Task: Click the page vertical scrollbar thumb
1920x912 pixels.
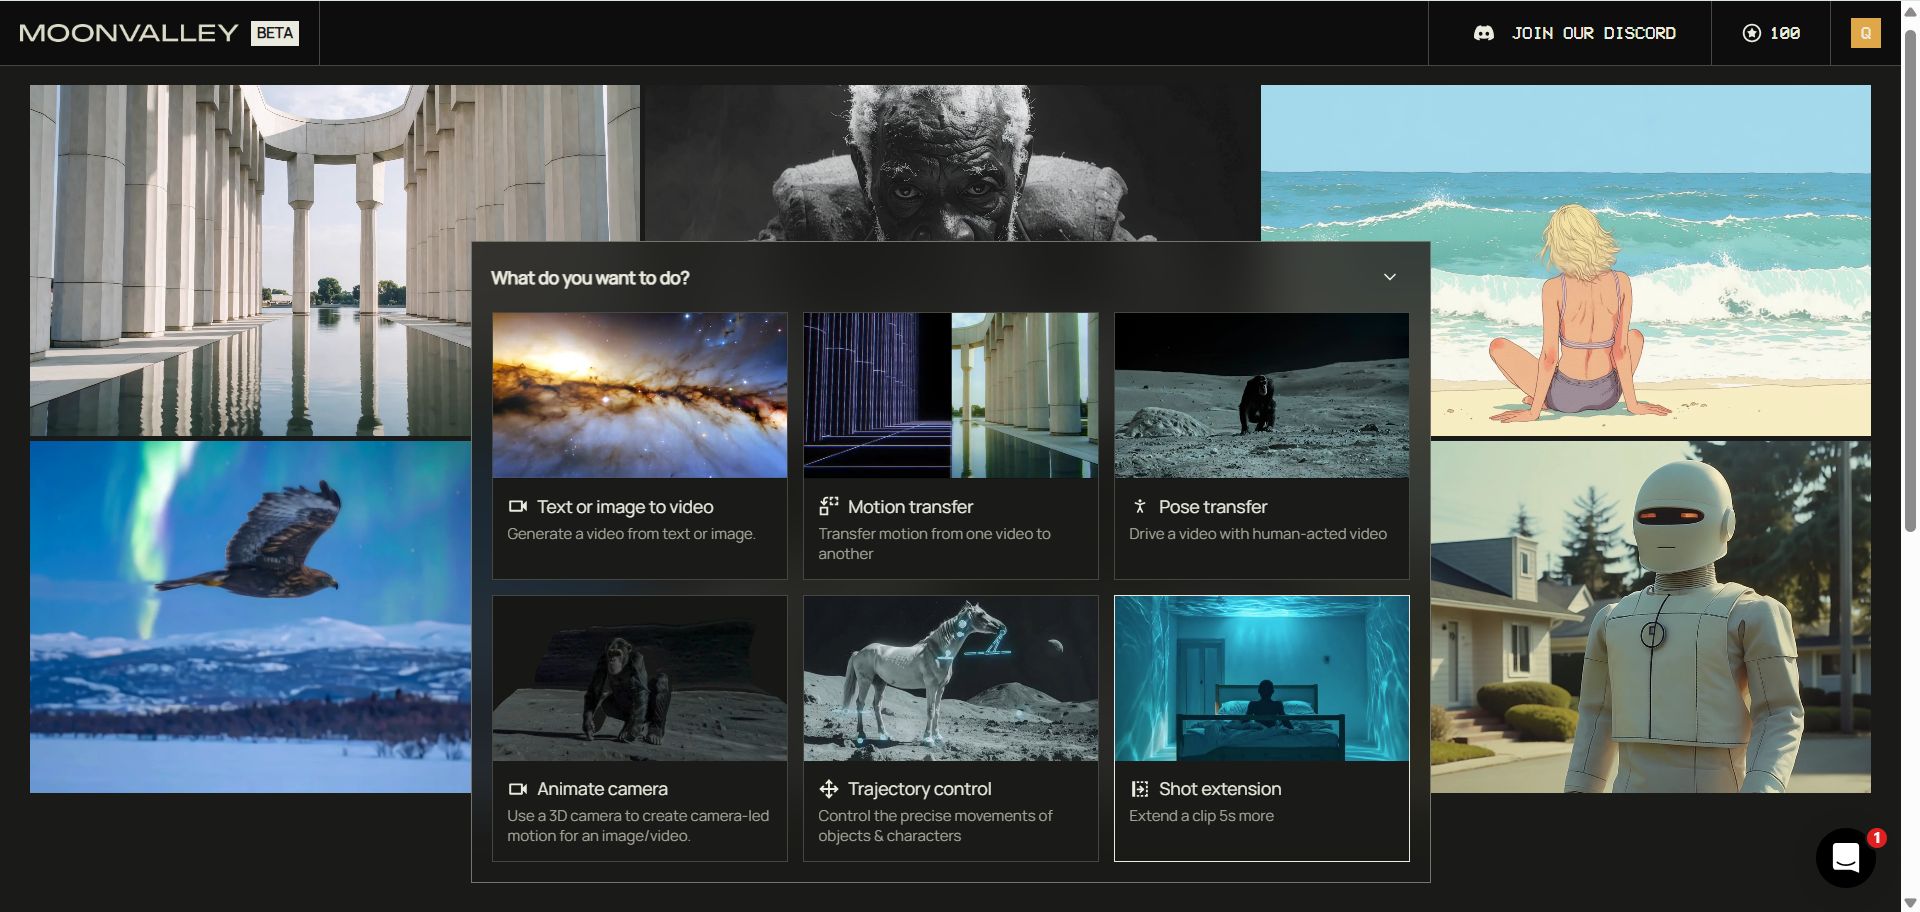Action: [x=1910, y=280]
